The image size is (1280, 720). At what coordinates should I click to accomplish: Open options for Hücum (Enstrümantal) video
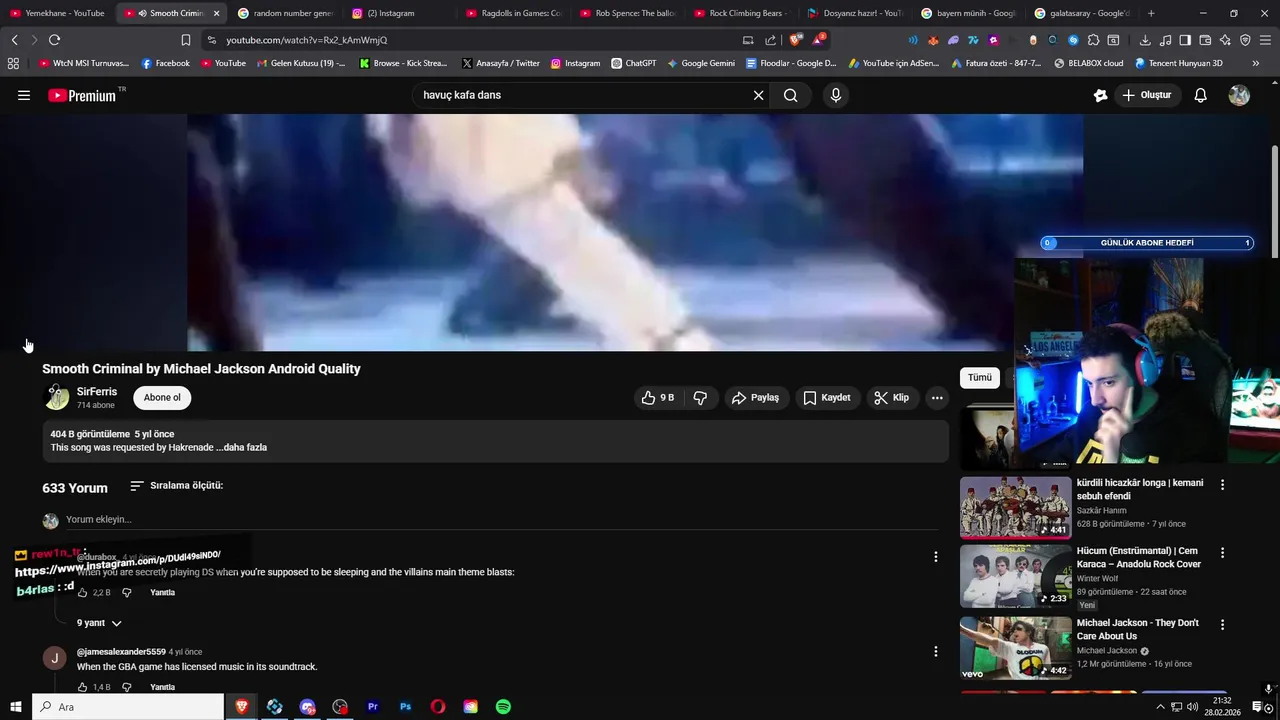1222,552
